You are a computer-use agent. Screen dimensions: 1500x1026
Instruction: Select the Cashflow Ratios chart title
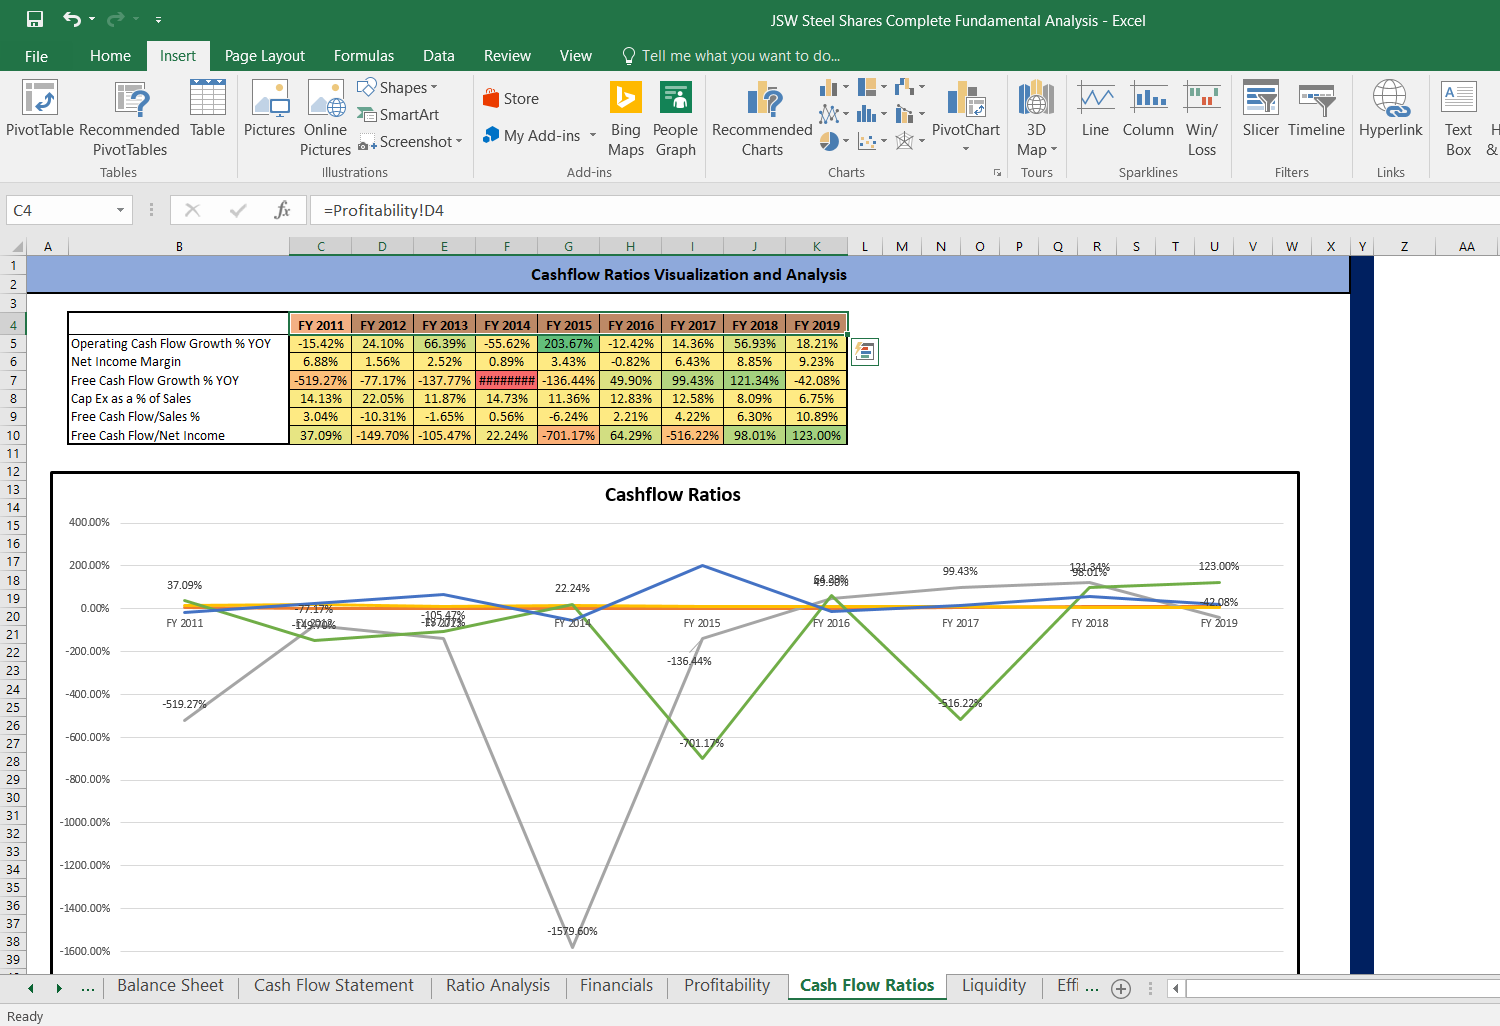tap(673, 495)
